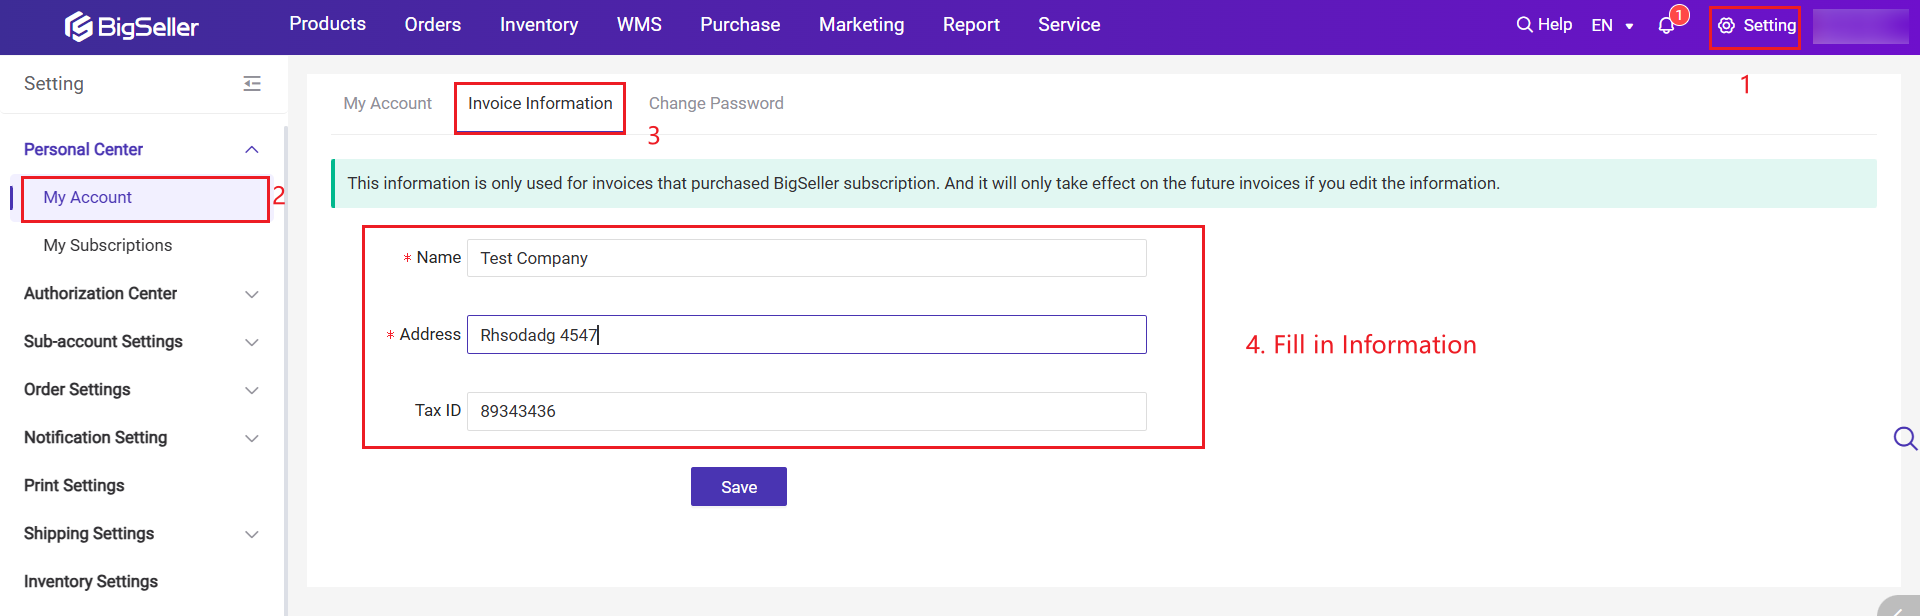Open the Inventory menu

tap(539, 25)
